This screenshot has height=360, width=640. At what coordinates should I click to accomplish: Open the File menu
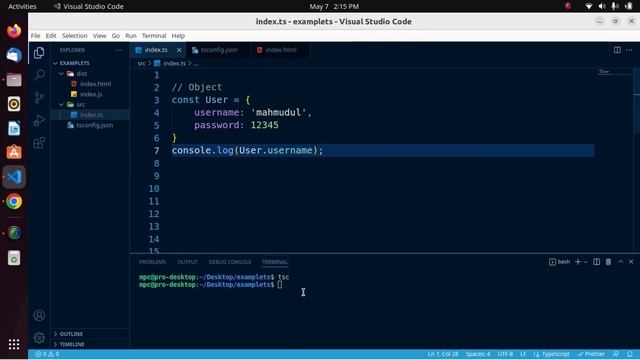(x=36, y=36)
